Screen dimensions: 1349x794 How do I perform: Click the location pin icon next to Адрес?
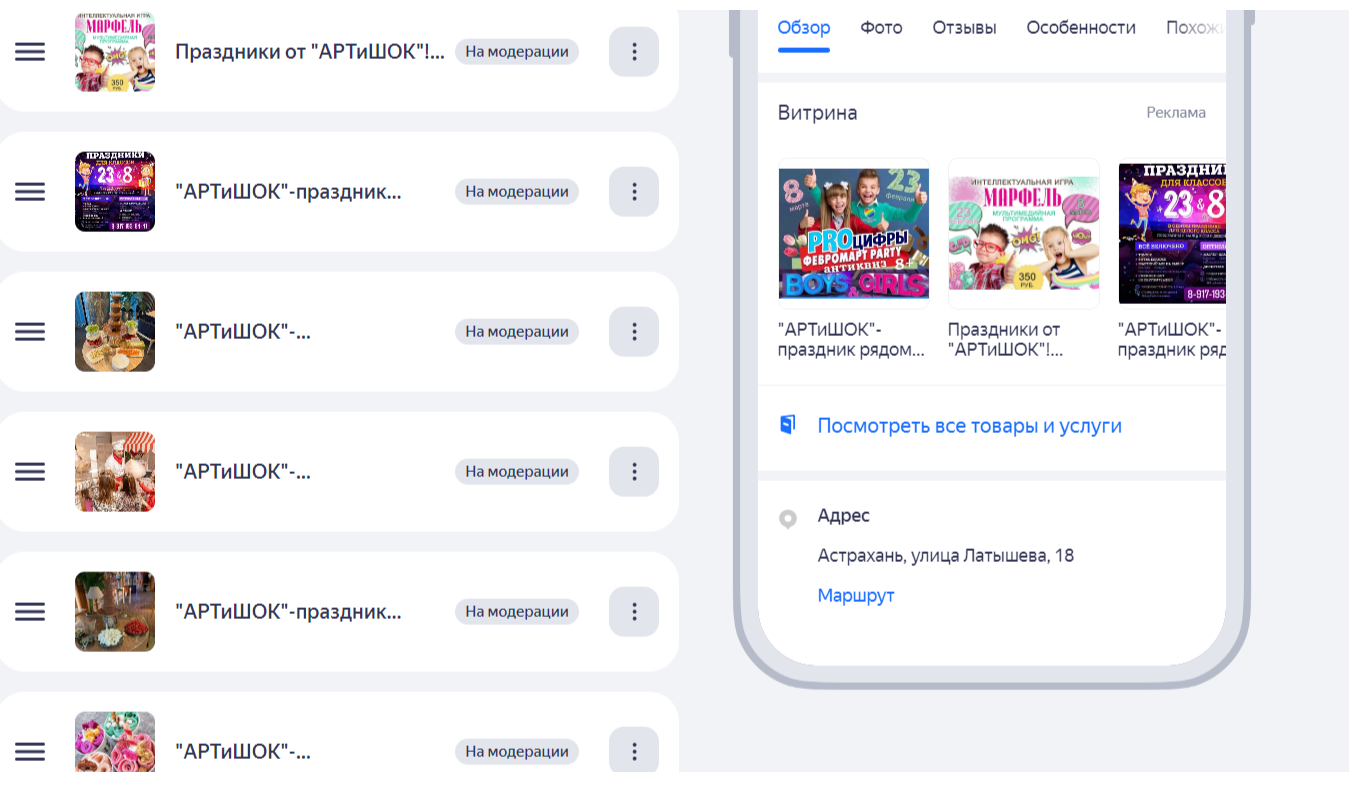pyautogui.click(x=788, y=519)
